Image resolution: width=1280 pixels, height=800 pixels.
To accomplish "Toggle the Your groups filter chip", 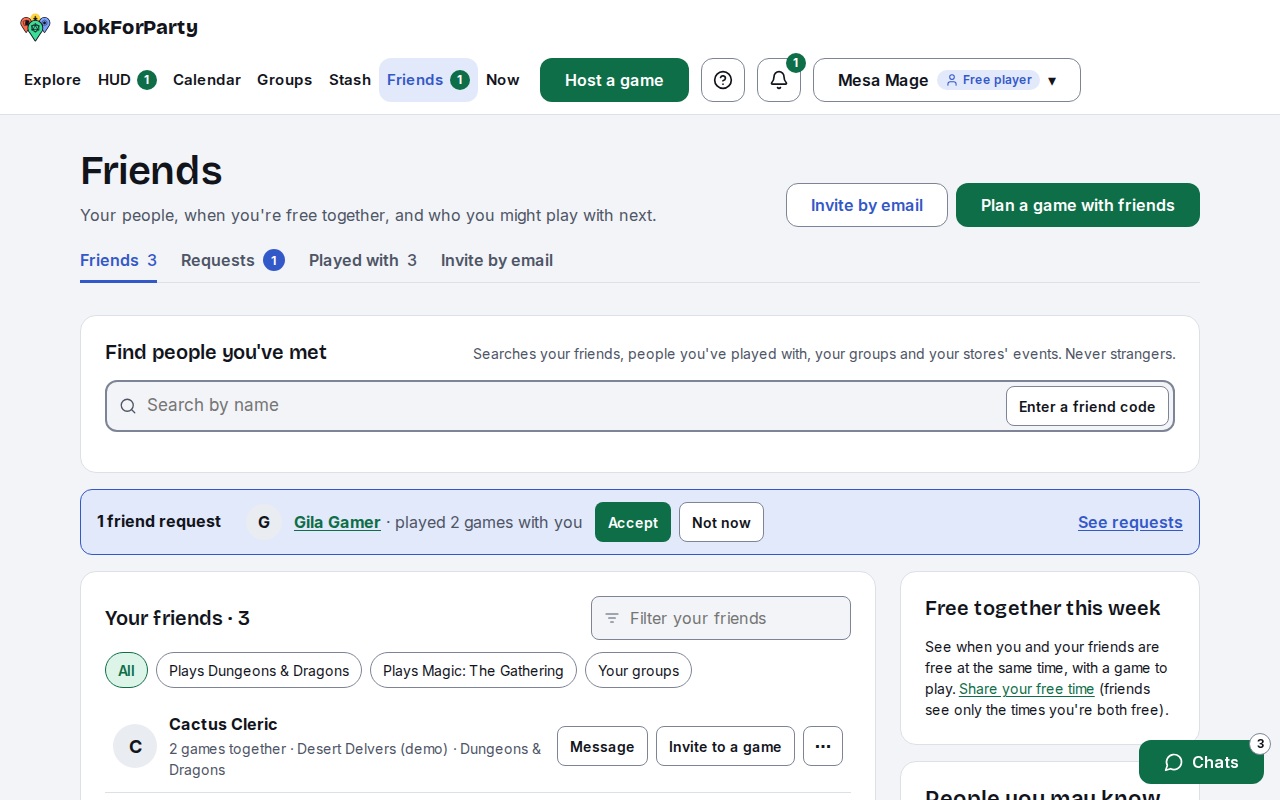I will click(x=638, y=670).
